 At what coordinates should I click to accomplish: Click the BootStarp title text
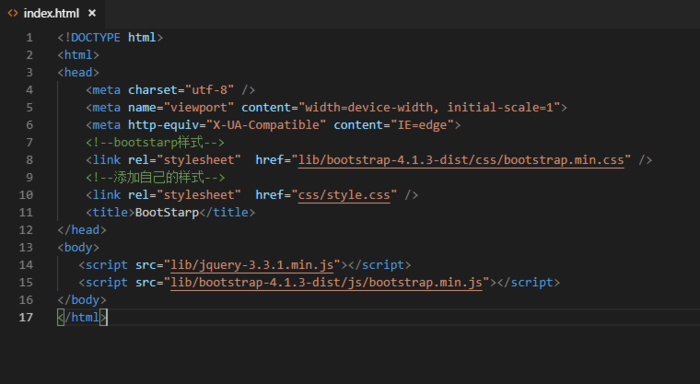pyautogui.click(x=167, y=213)
